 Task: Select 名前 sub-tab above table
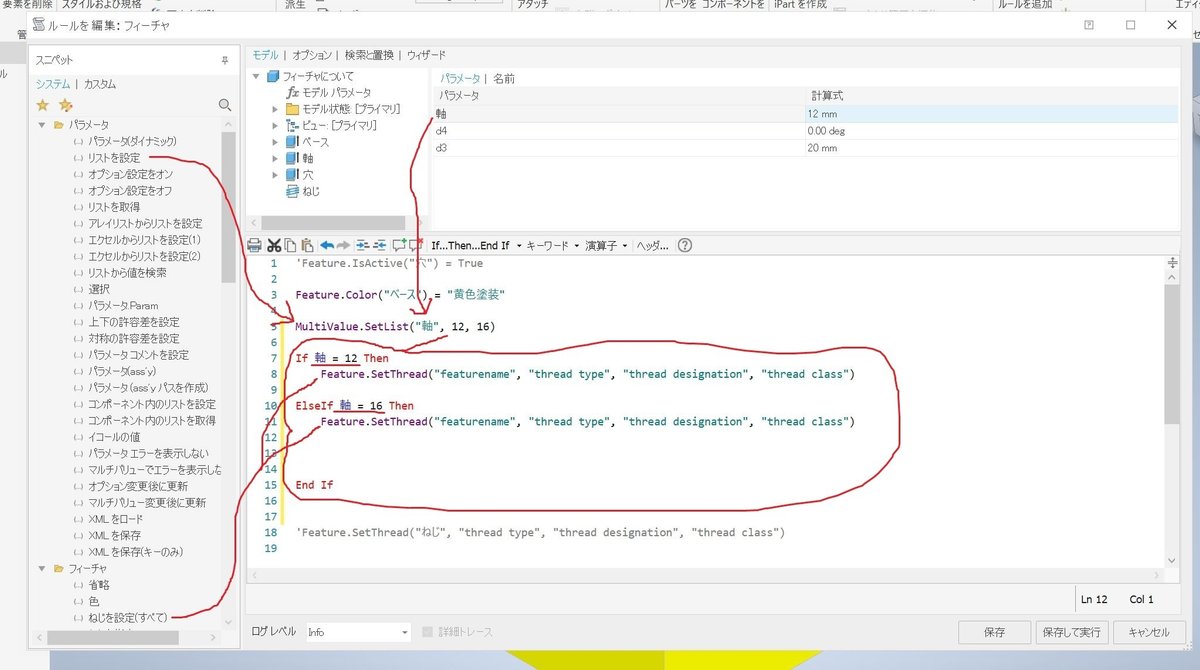[x=504, y=78]
